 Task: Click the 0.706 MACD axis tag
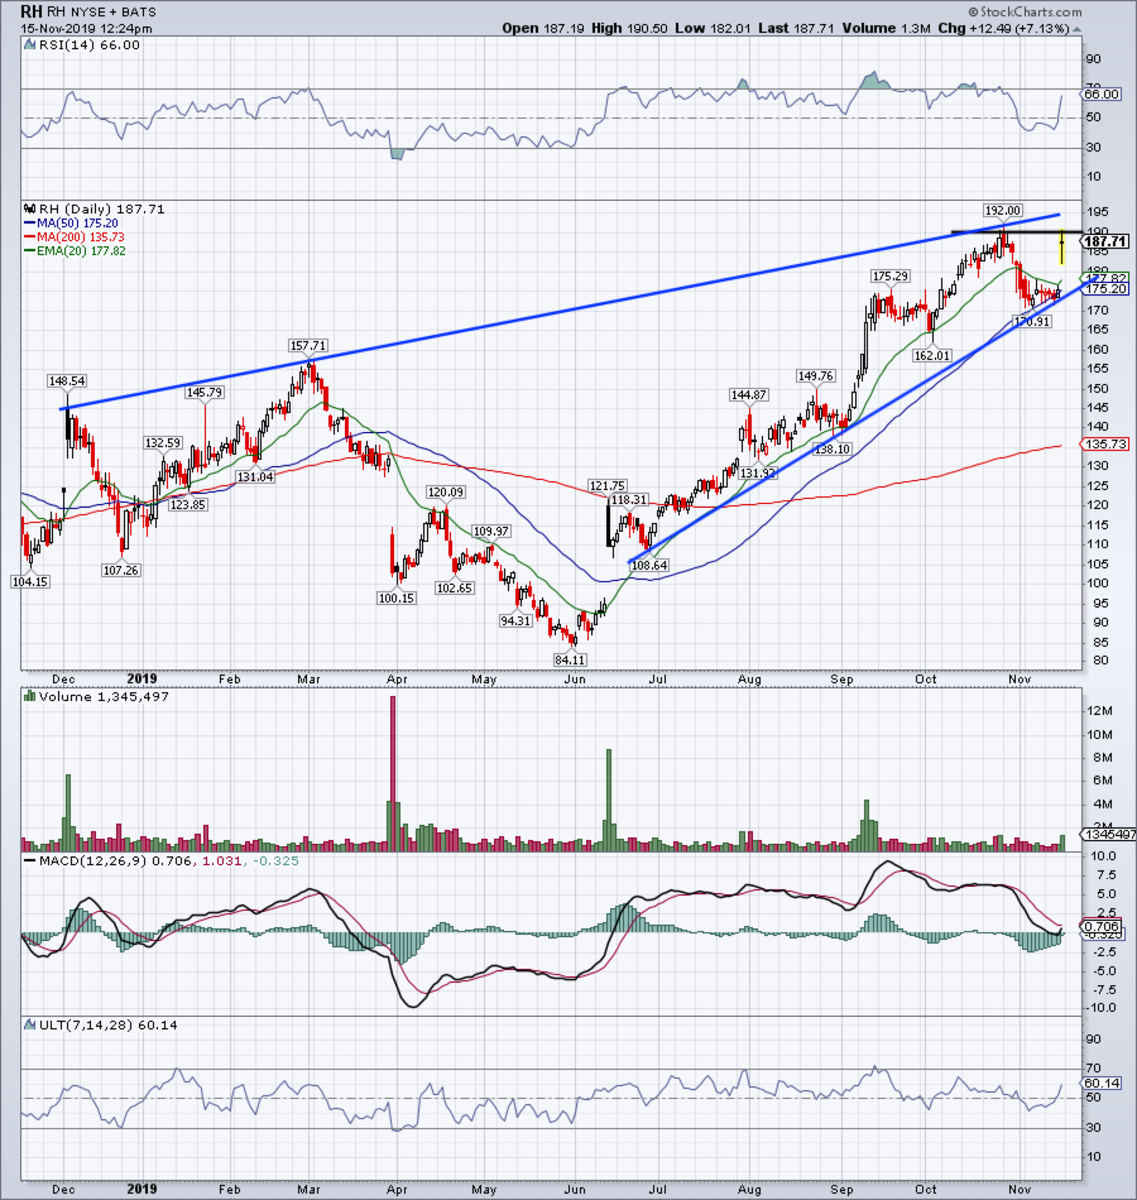click(1103, 926)
